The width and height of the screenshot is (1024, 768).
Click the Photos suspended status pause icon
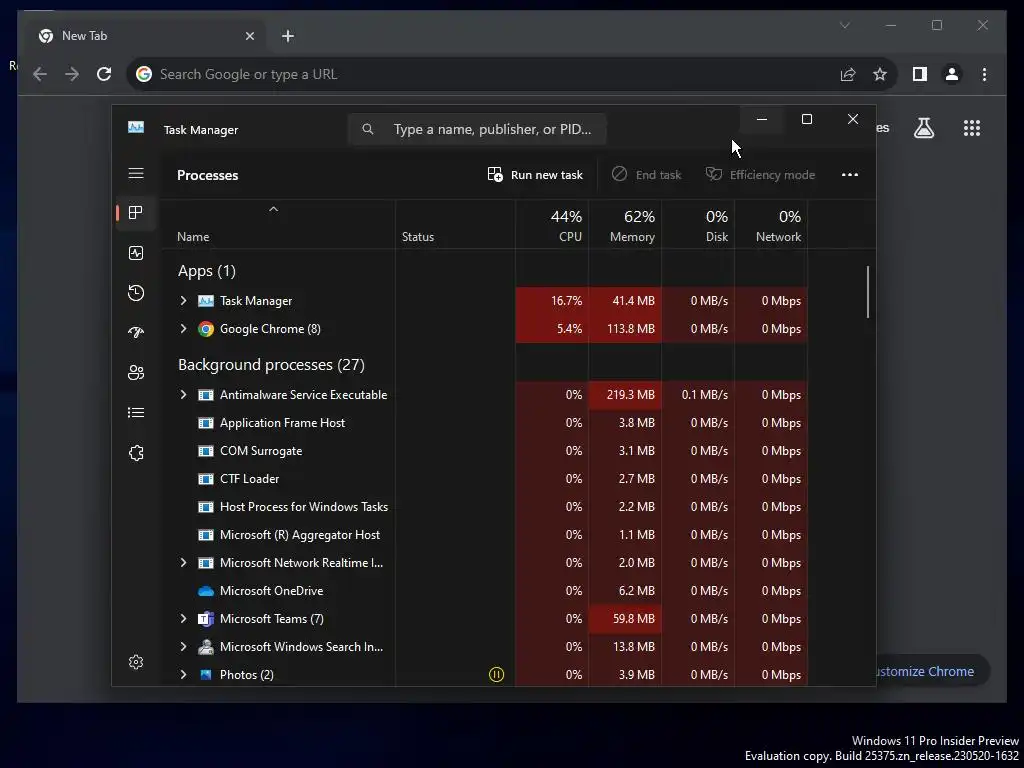496,675
